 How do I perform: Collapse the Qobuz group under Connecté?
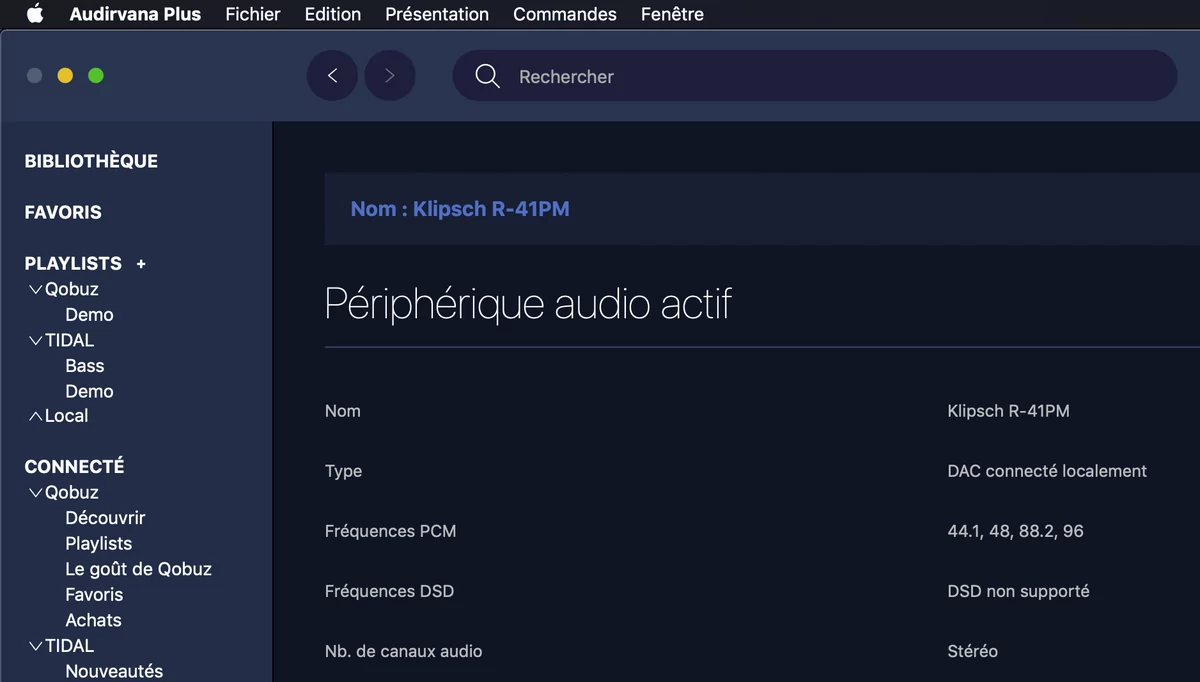36,493
